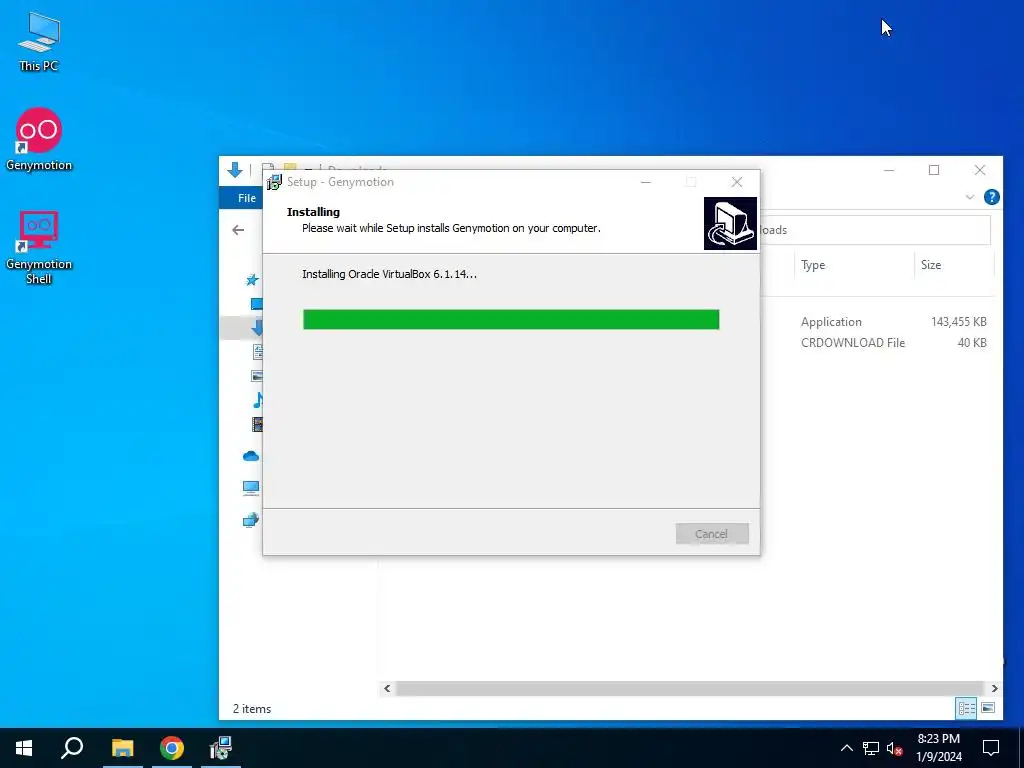Click Explorer back navigation arrow

[238, 230]
